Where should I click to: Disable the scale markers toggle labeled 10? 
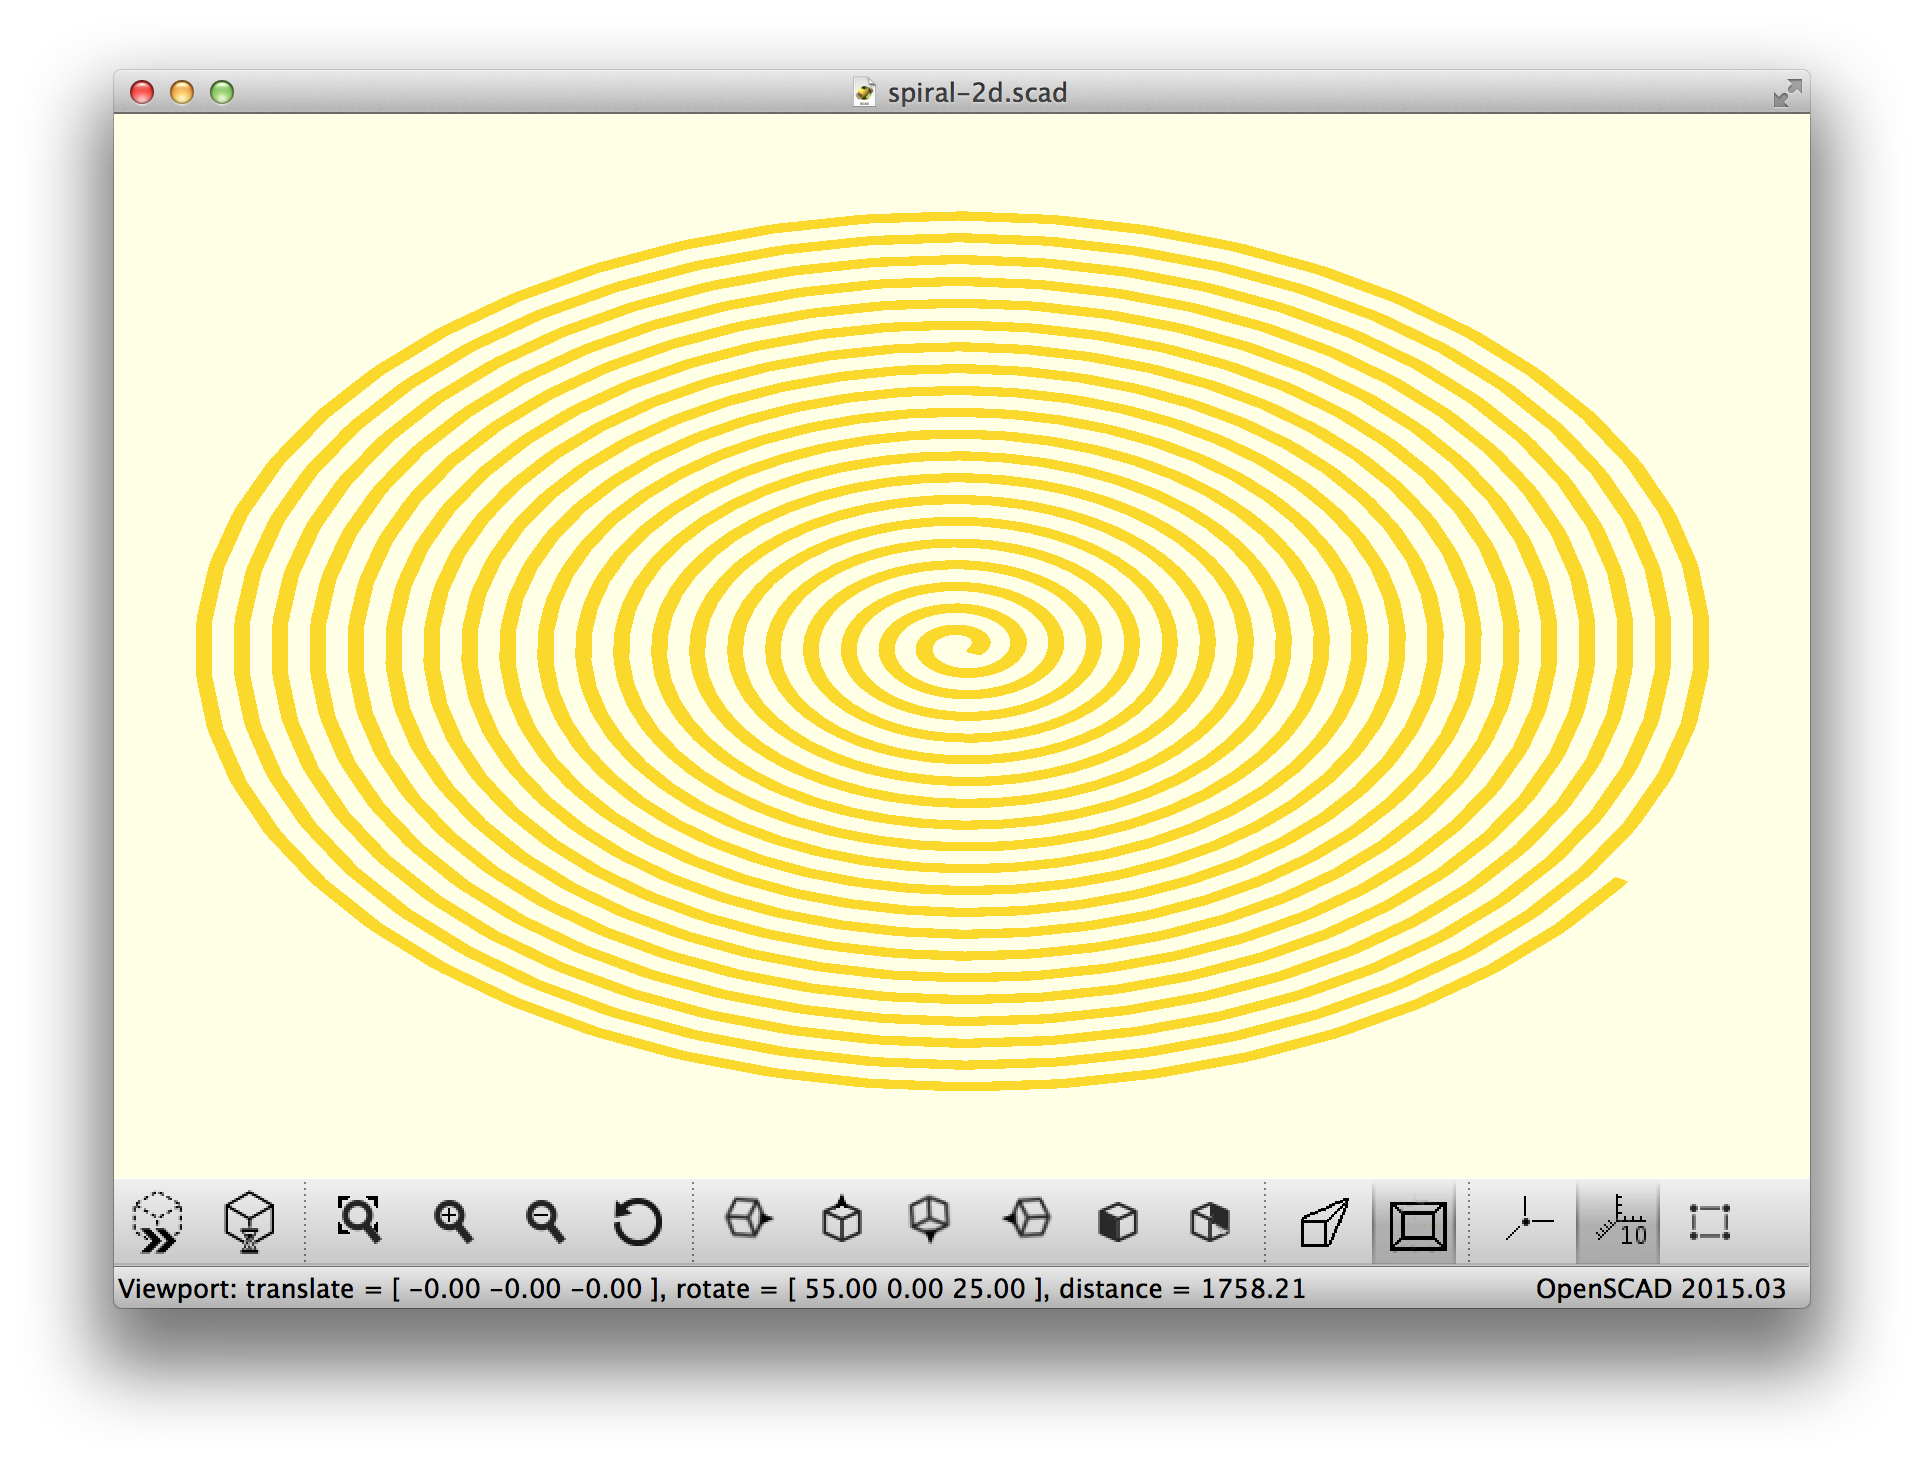[1620, 1222]
